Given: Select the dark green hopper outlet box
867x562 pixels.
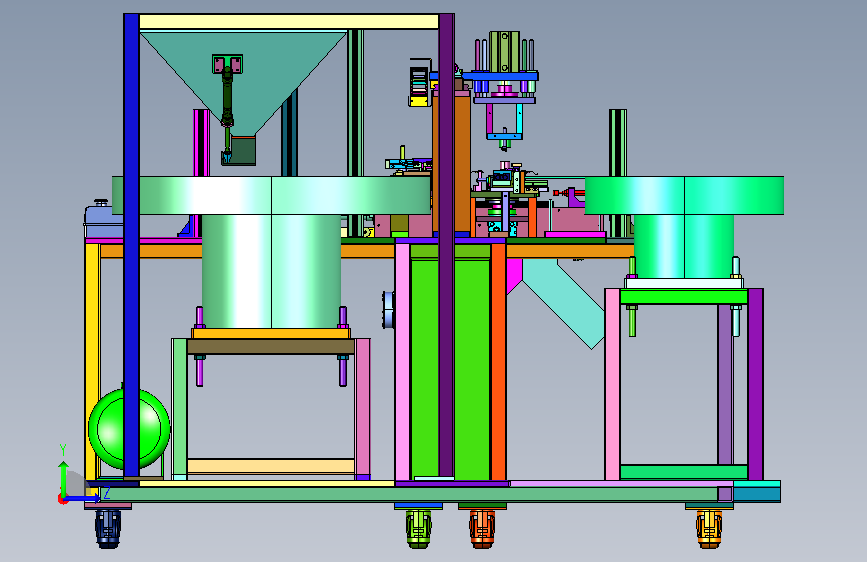Looking at the screenshot, I should click(243, 151).
